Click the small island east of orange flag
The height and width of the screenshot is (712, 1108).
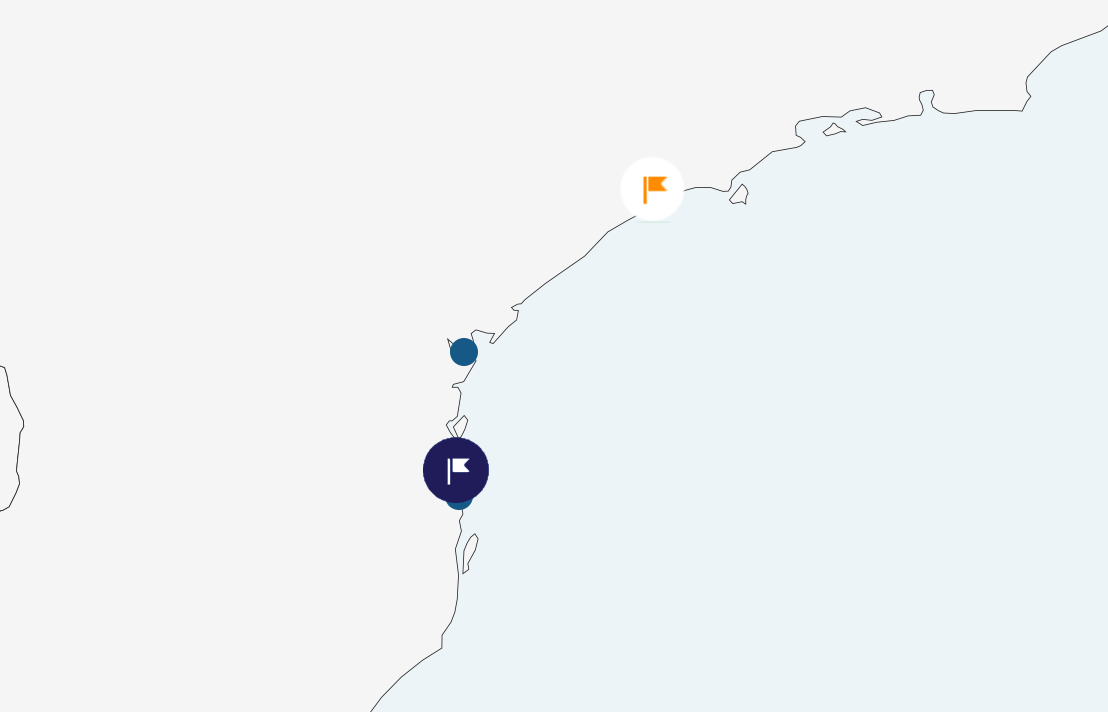coord(739,194)
